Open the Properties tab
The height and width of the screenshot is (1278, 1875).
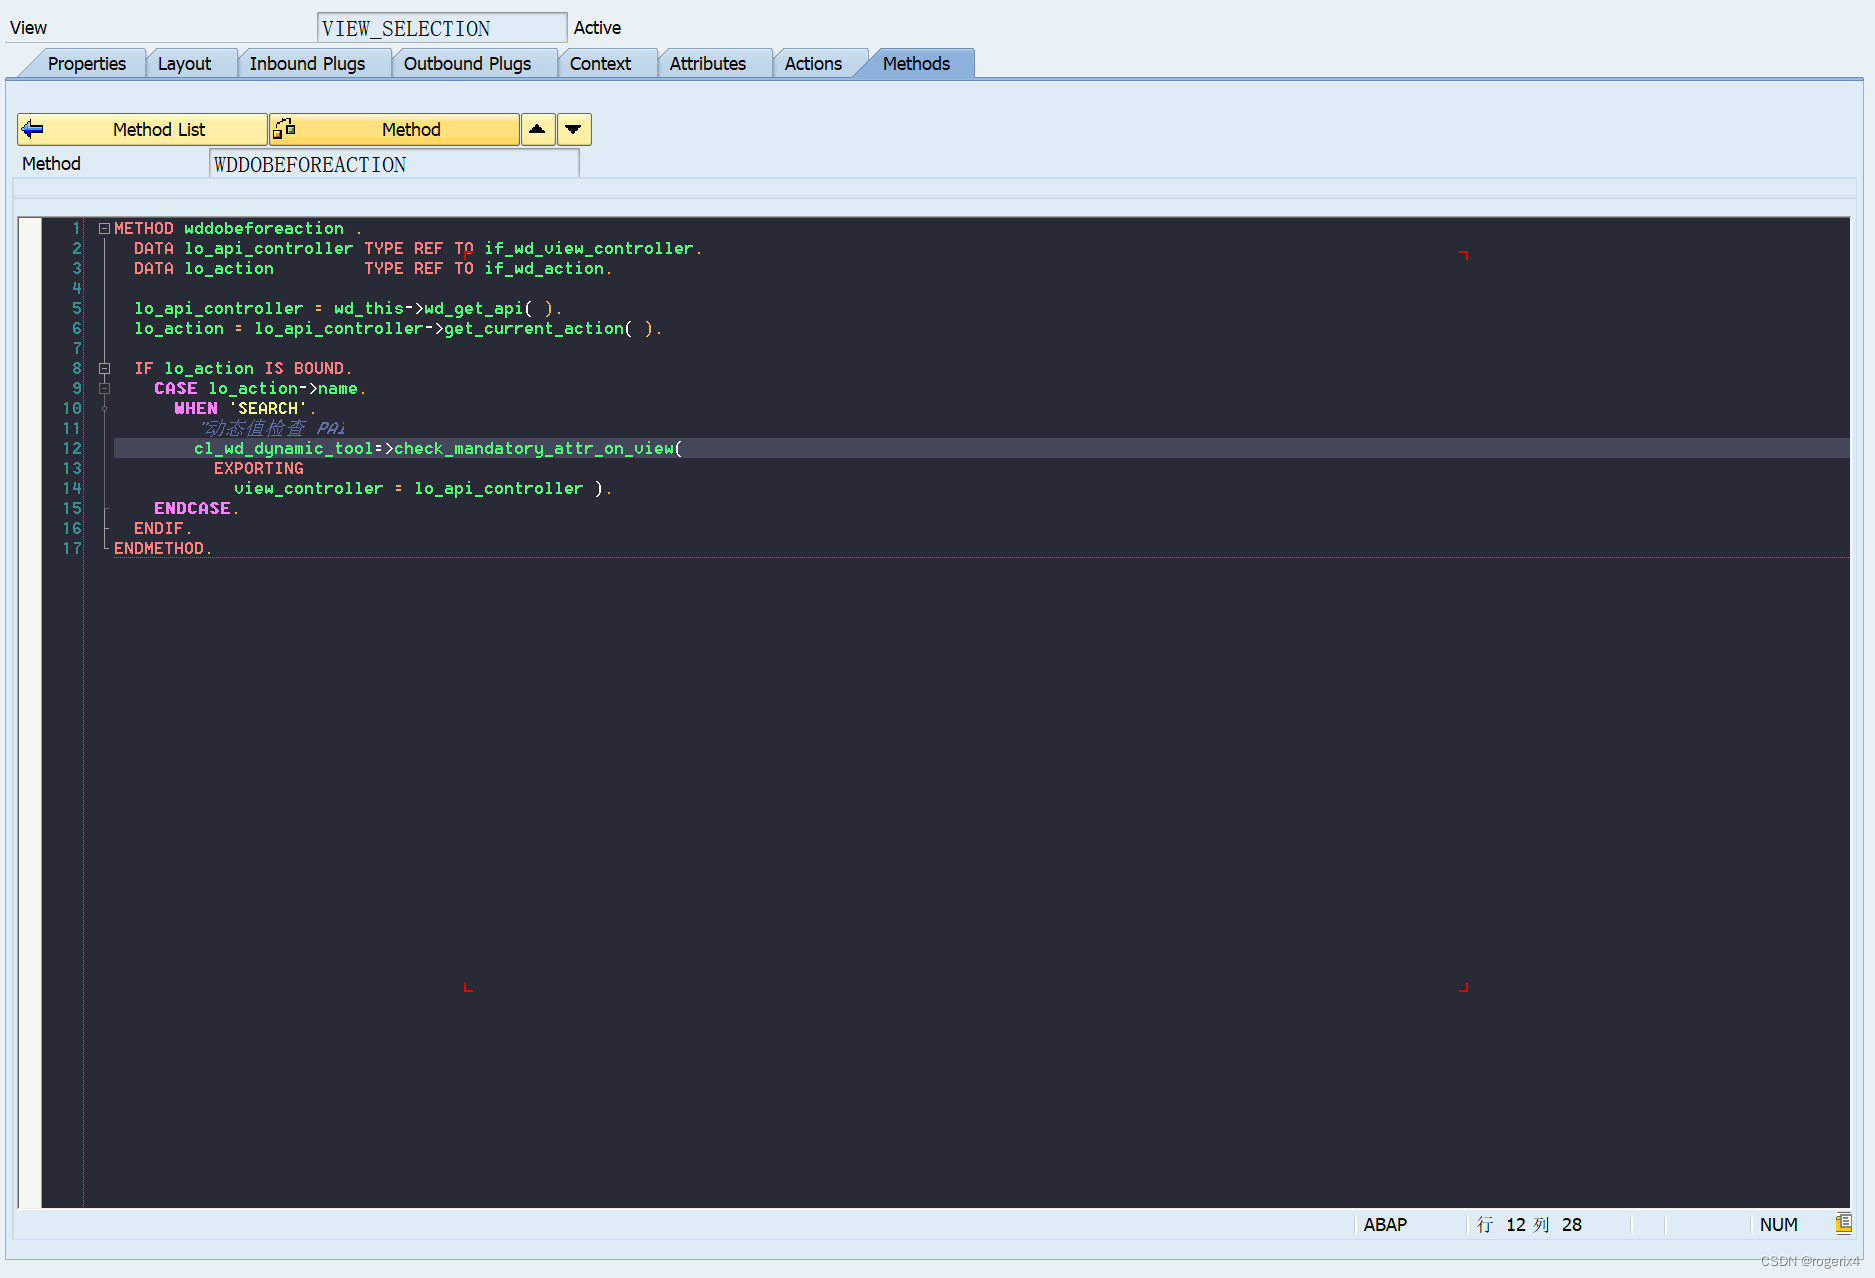pyautogui.click(x=86, y=64)
